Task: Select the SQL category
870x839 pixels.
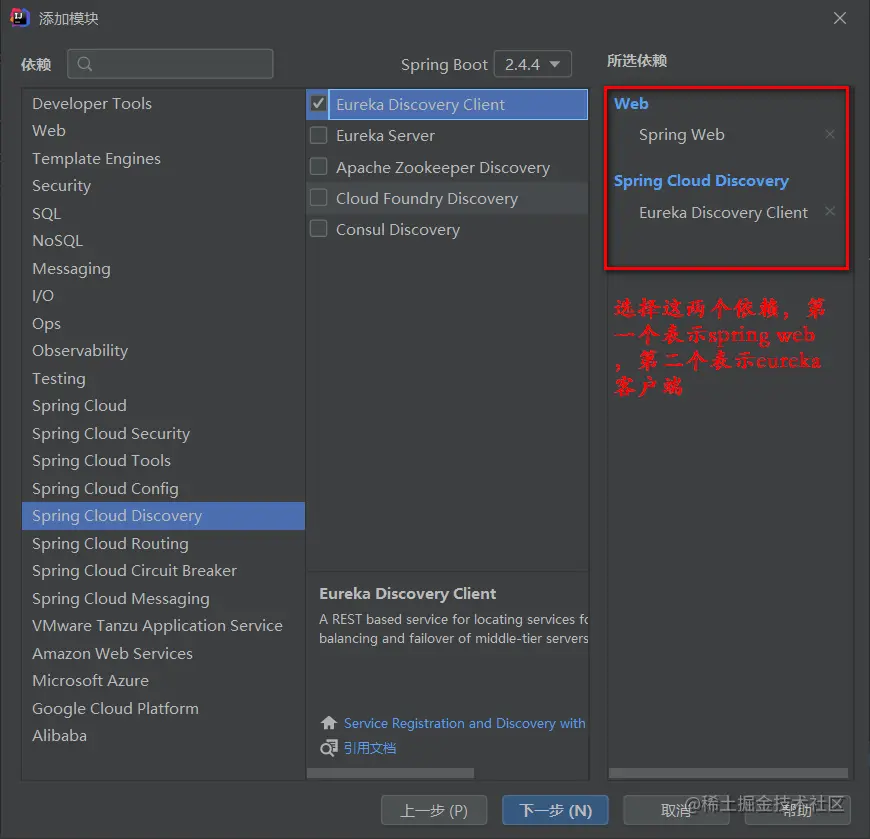Action: [x=163, y=213]
